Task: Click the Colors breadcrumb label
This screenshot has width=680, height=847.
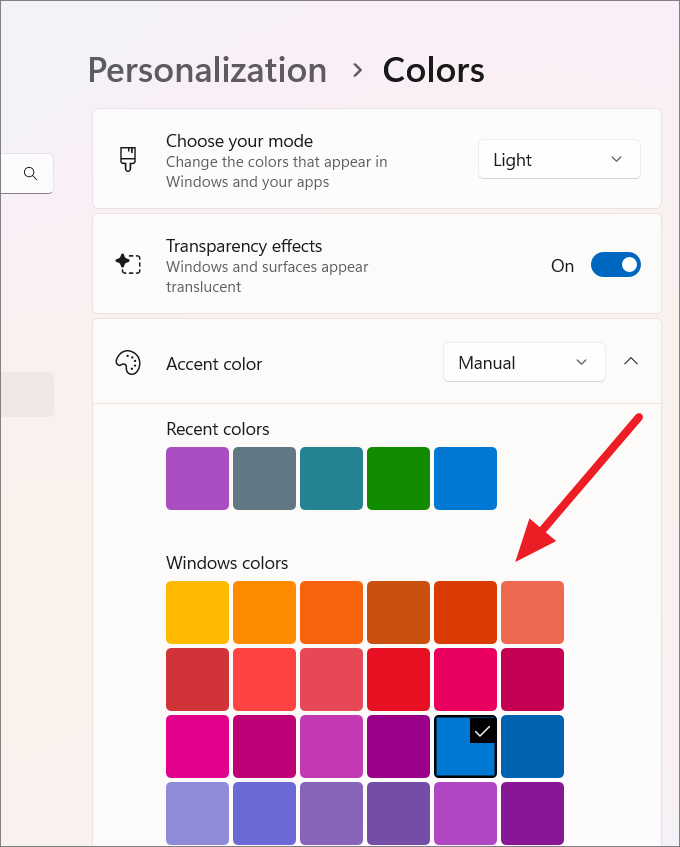Action: tap(433, 70)
